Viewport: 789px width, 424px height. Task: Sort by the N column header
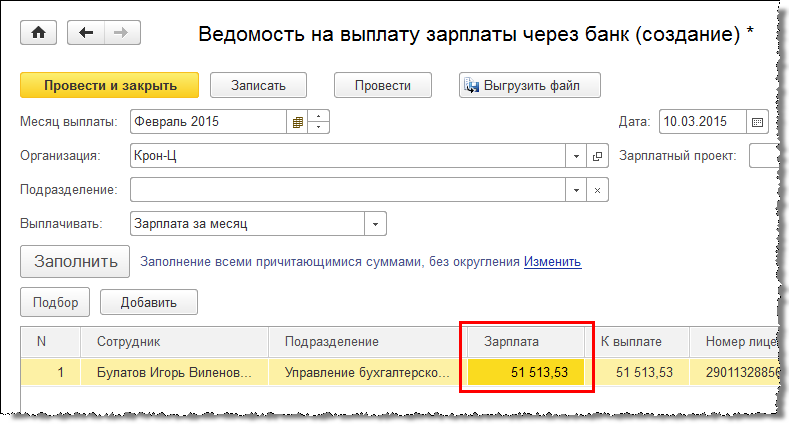(50, 342)
